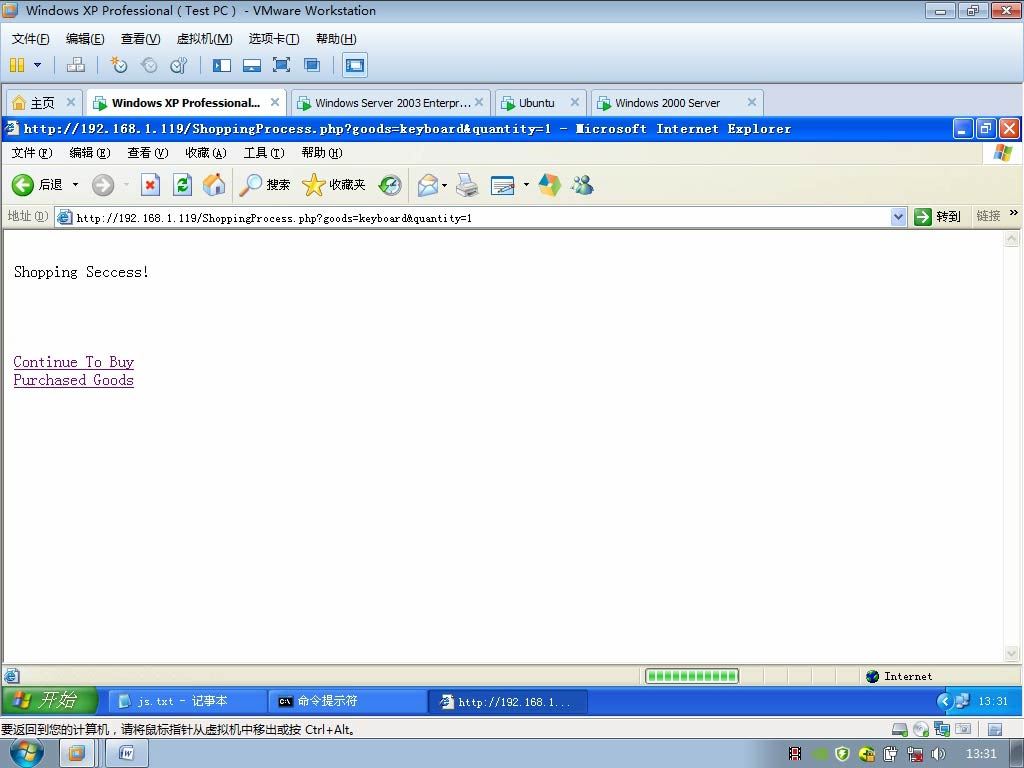
Task: Toggle the thumbnail bar view icon
Action: coord(251,65)
